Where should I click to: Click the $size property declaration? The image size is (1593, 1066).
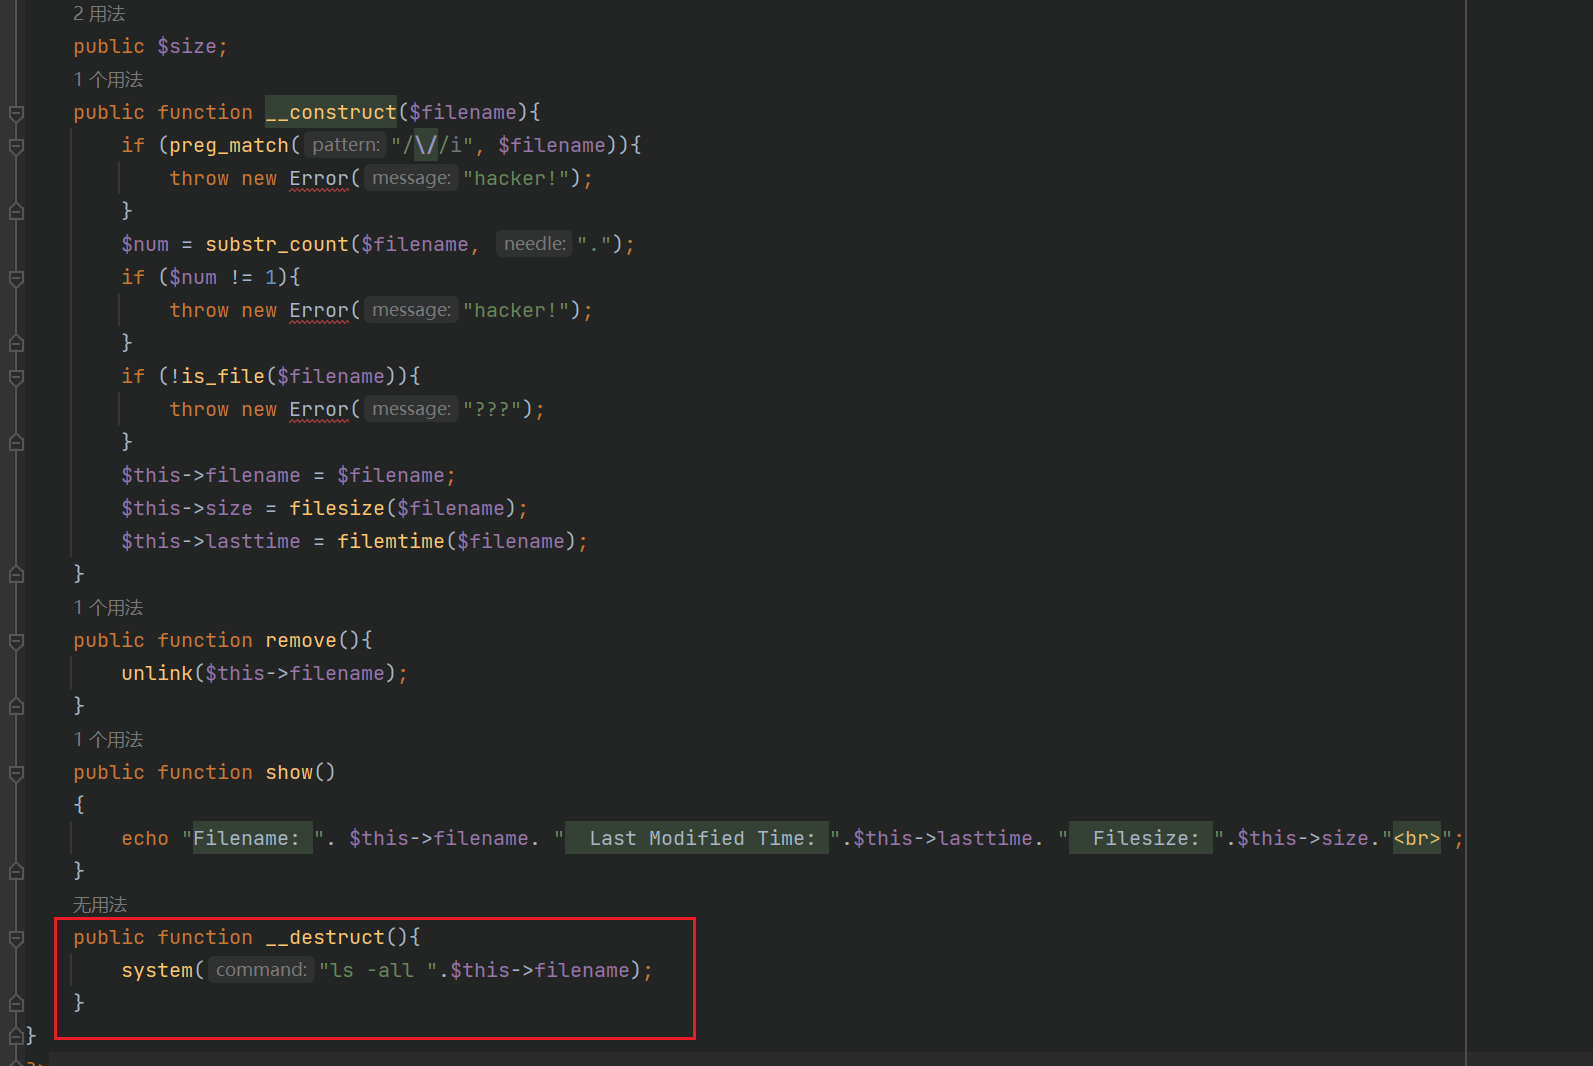pyautogui.click(x=187, y=47)
